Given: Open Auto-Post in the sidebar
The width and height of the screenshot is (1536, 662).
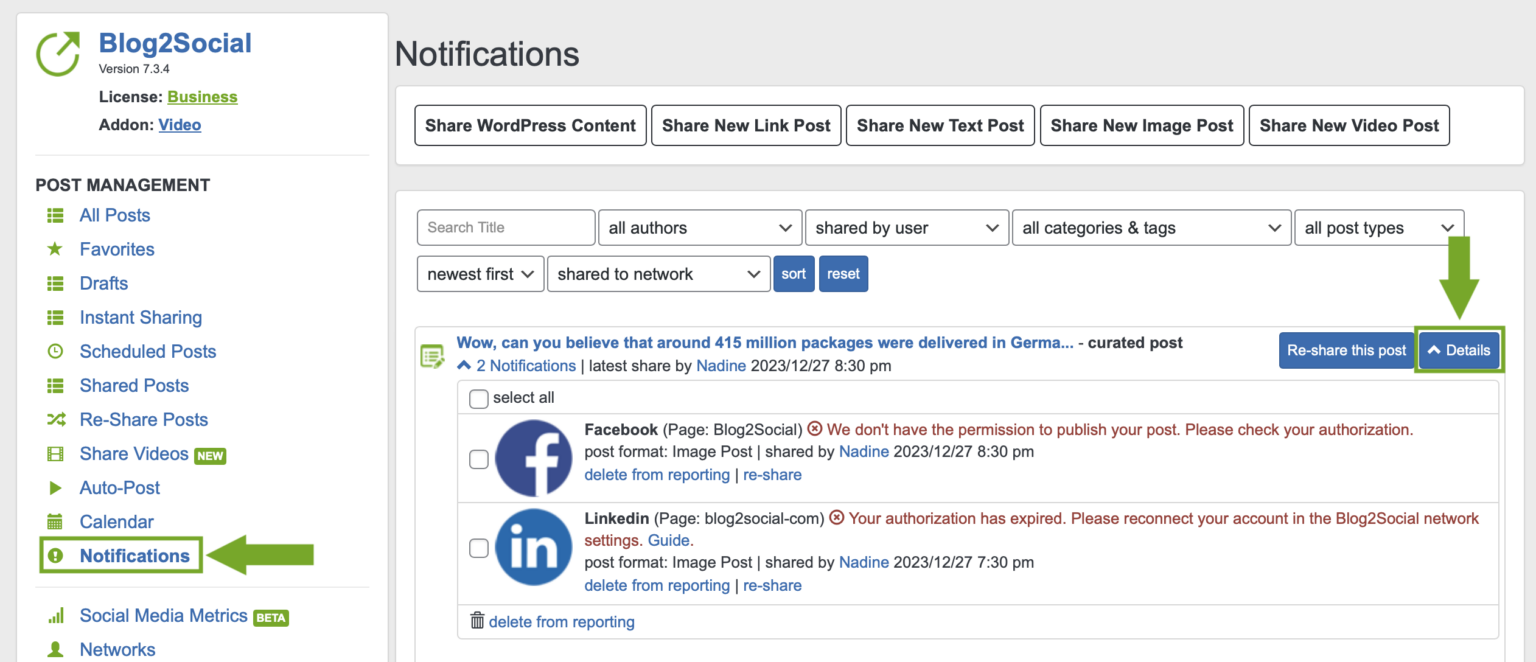Looking at the screenshot, I should pos(120,488).
